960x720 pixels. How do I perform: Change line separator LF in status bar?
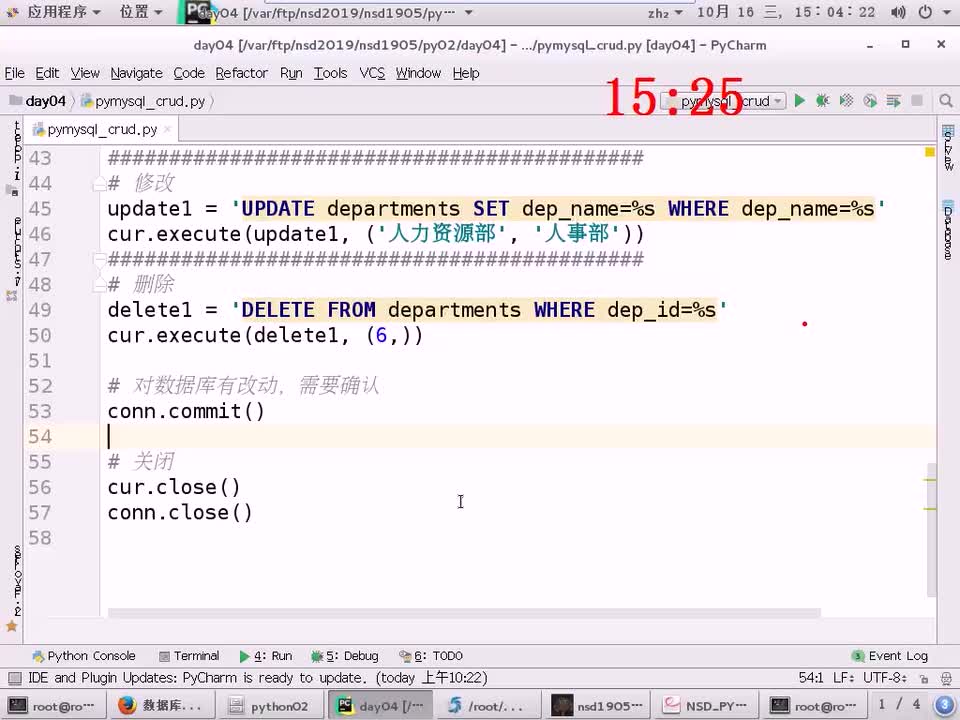click(844, 678)
